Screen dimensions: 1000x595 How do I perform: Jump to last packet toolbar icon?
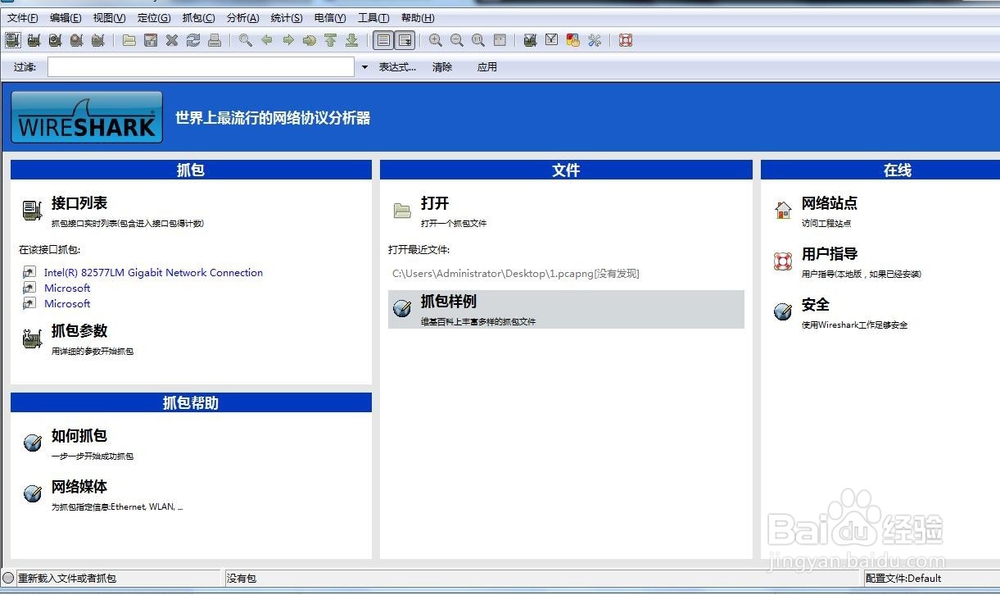351,40
